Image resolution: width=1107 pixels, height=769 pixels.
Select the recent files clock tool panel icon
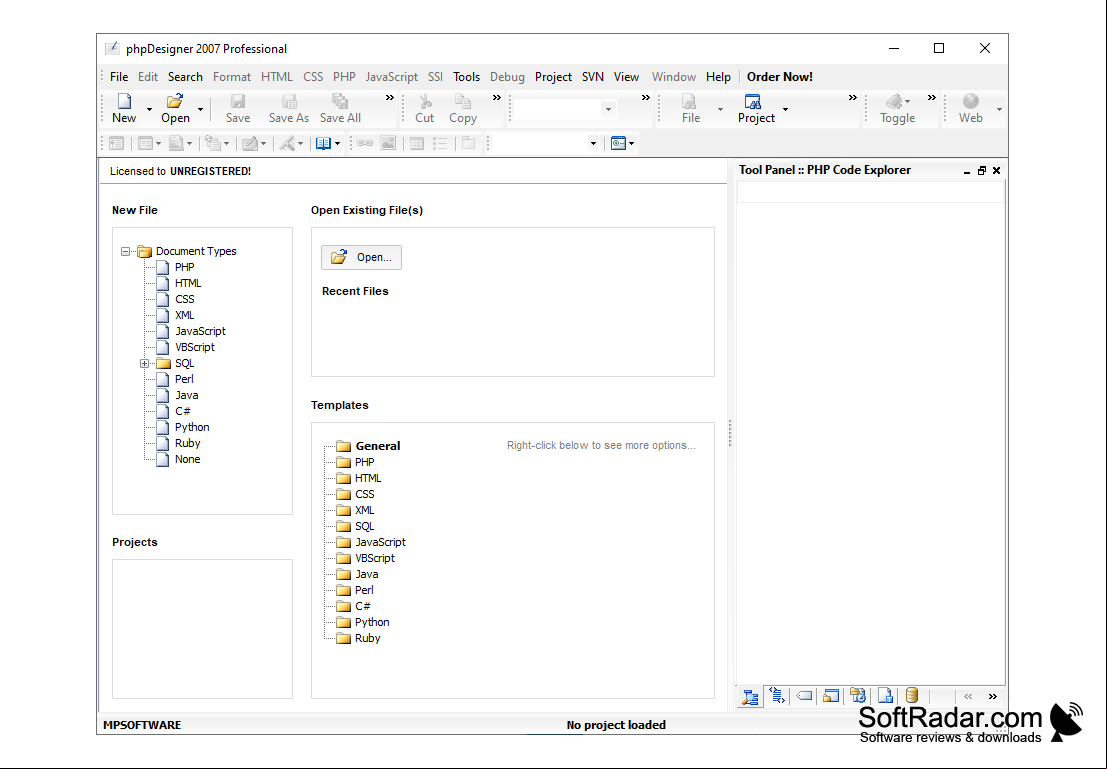pos(858,696)
